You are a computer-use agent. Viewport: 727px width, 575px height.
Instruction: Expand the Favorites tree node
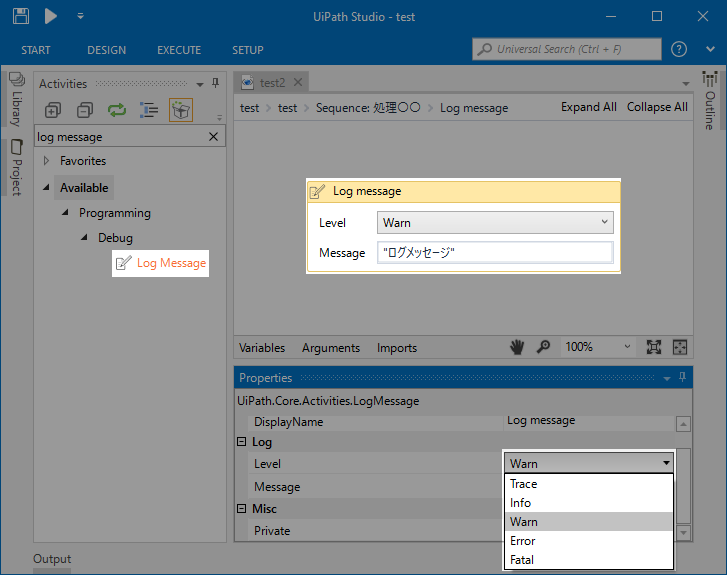pos(46,161)
